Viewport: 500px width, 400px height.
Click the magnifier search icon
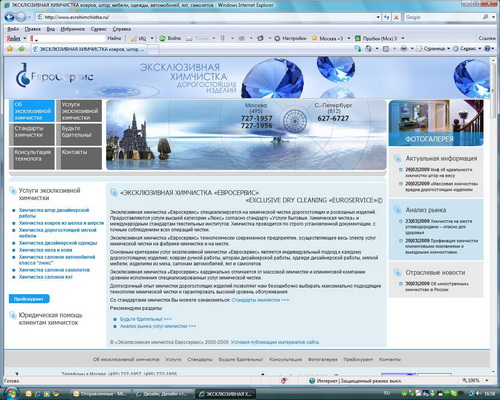click(x=485, y=17)
